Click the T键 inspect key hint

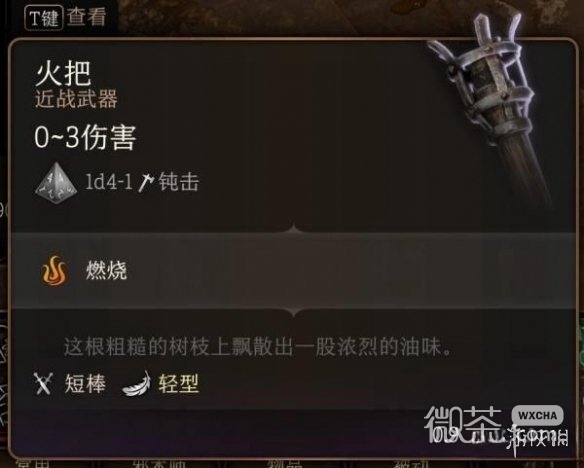(44, 18)
